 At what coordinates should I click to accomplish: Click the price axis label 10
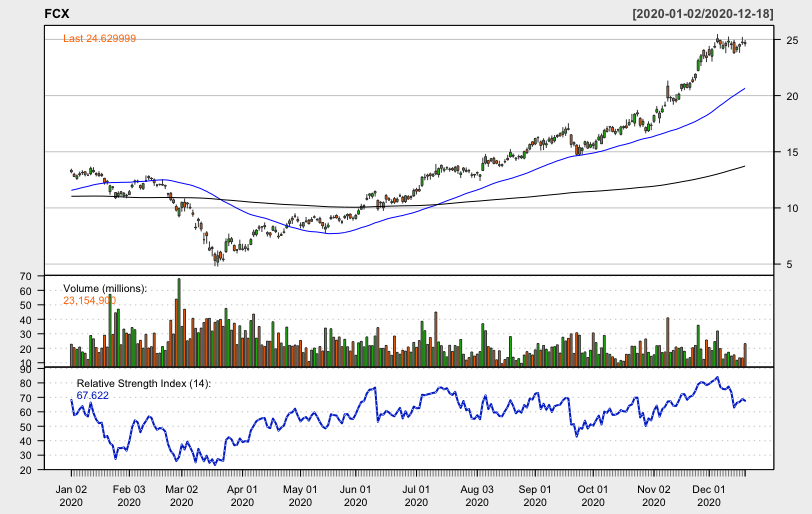coord(792,208)
